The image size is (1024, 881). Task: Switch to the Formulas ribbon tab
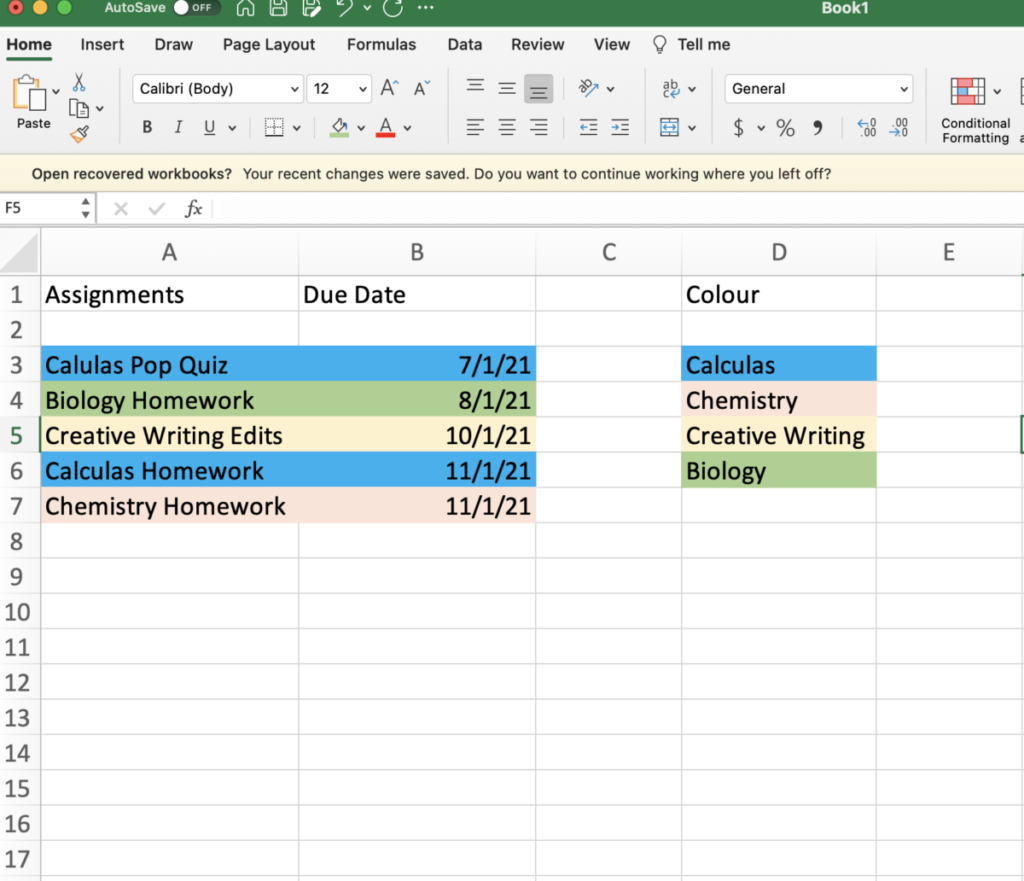[381, 44]
